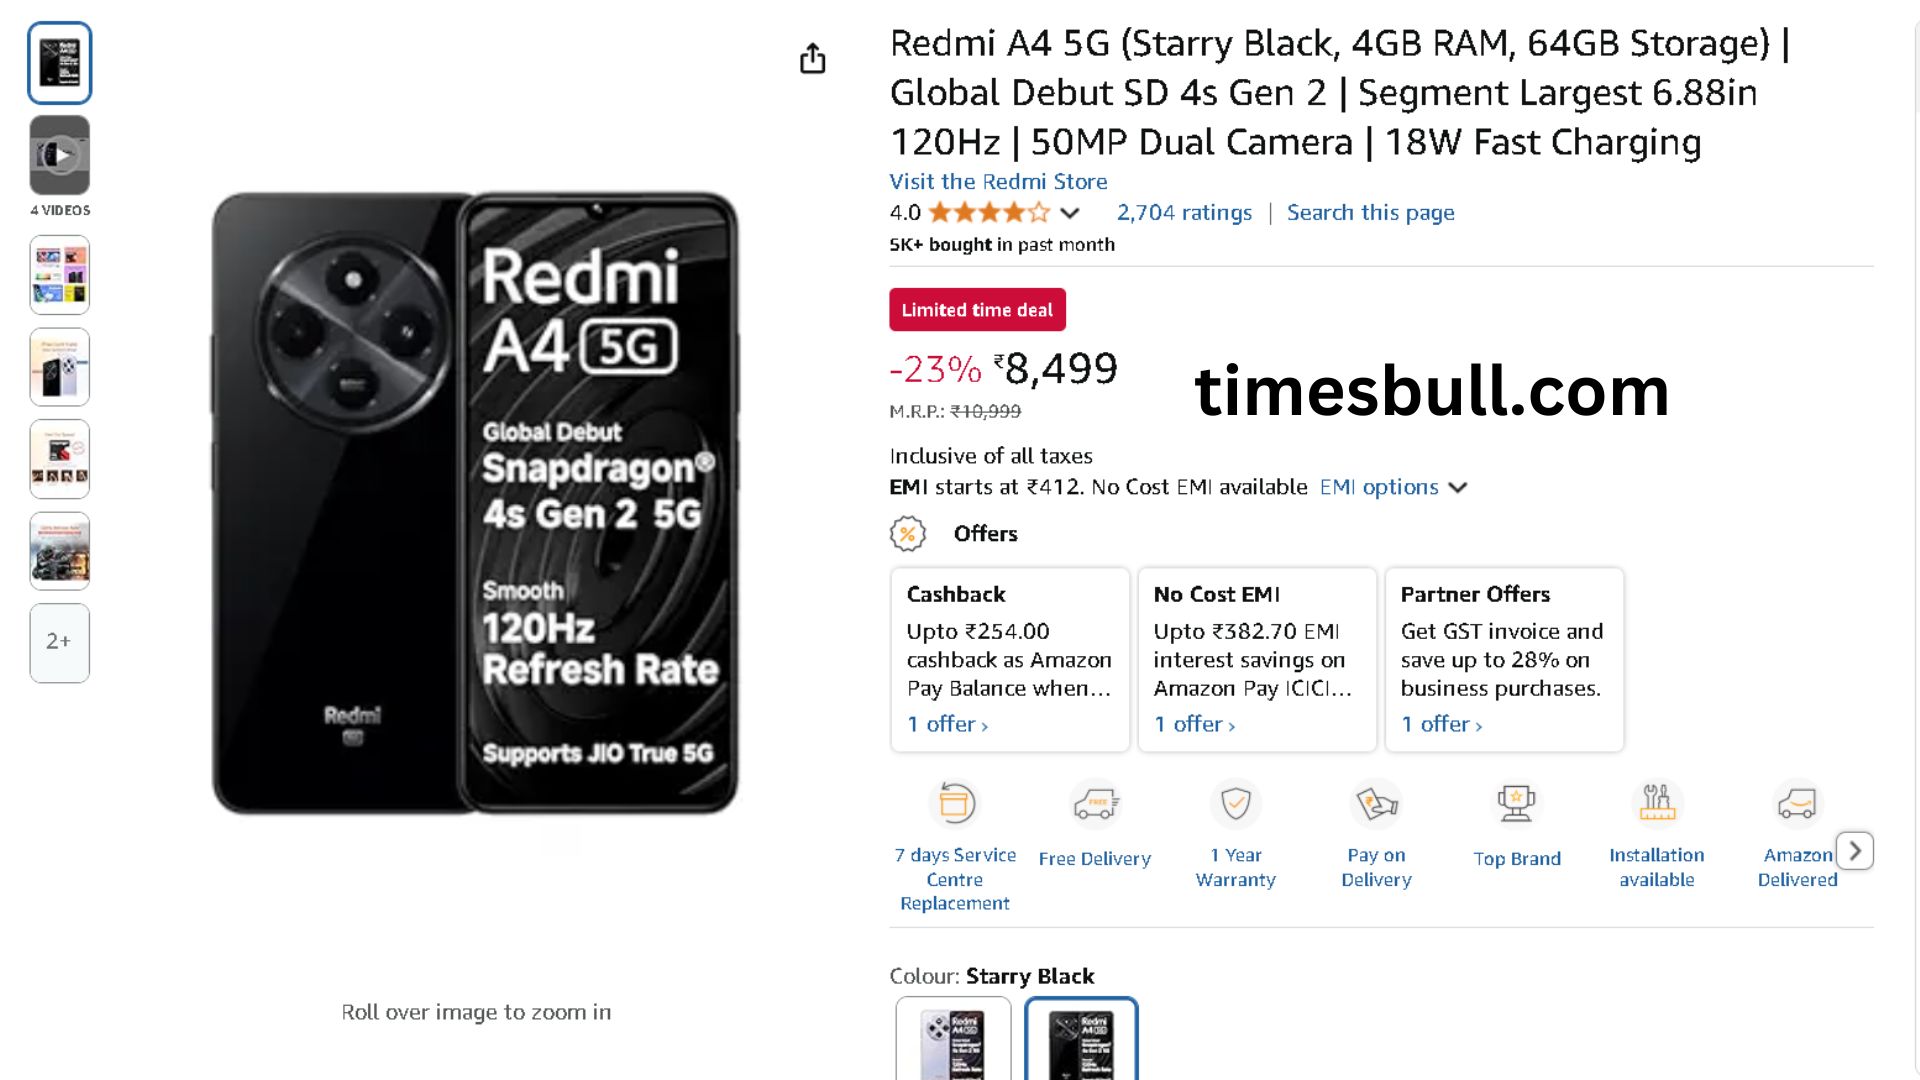The height and width of the screenshot is (1080, 1920).
Task: Expand the star rating breakdown chevron
Action: coord(1070,213)
